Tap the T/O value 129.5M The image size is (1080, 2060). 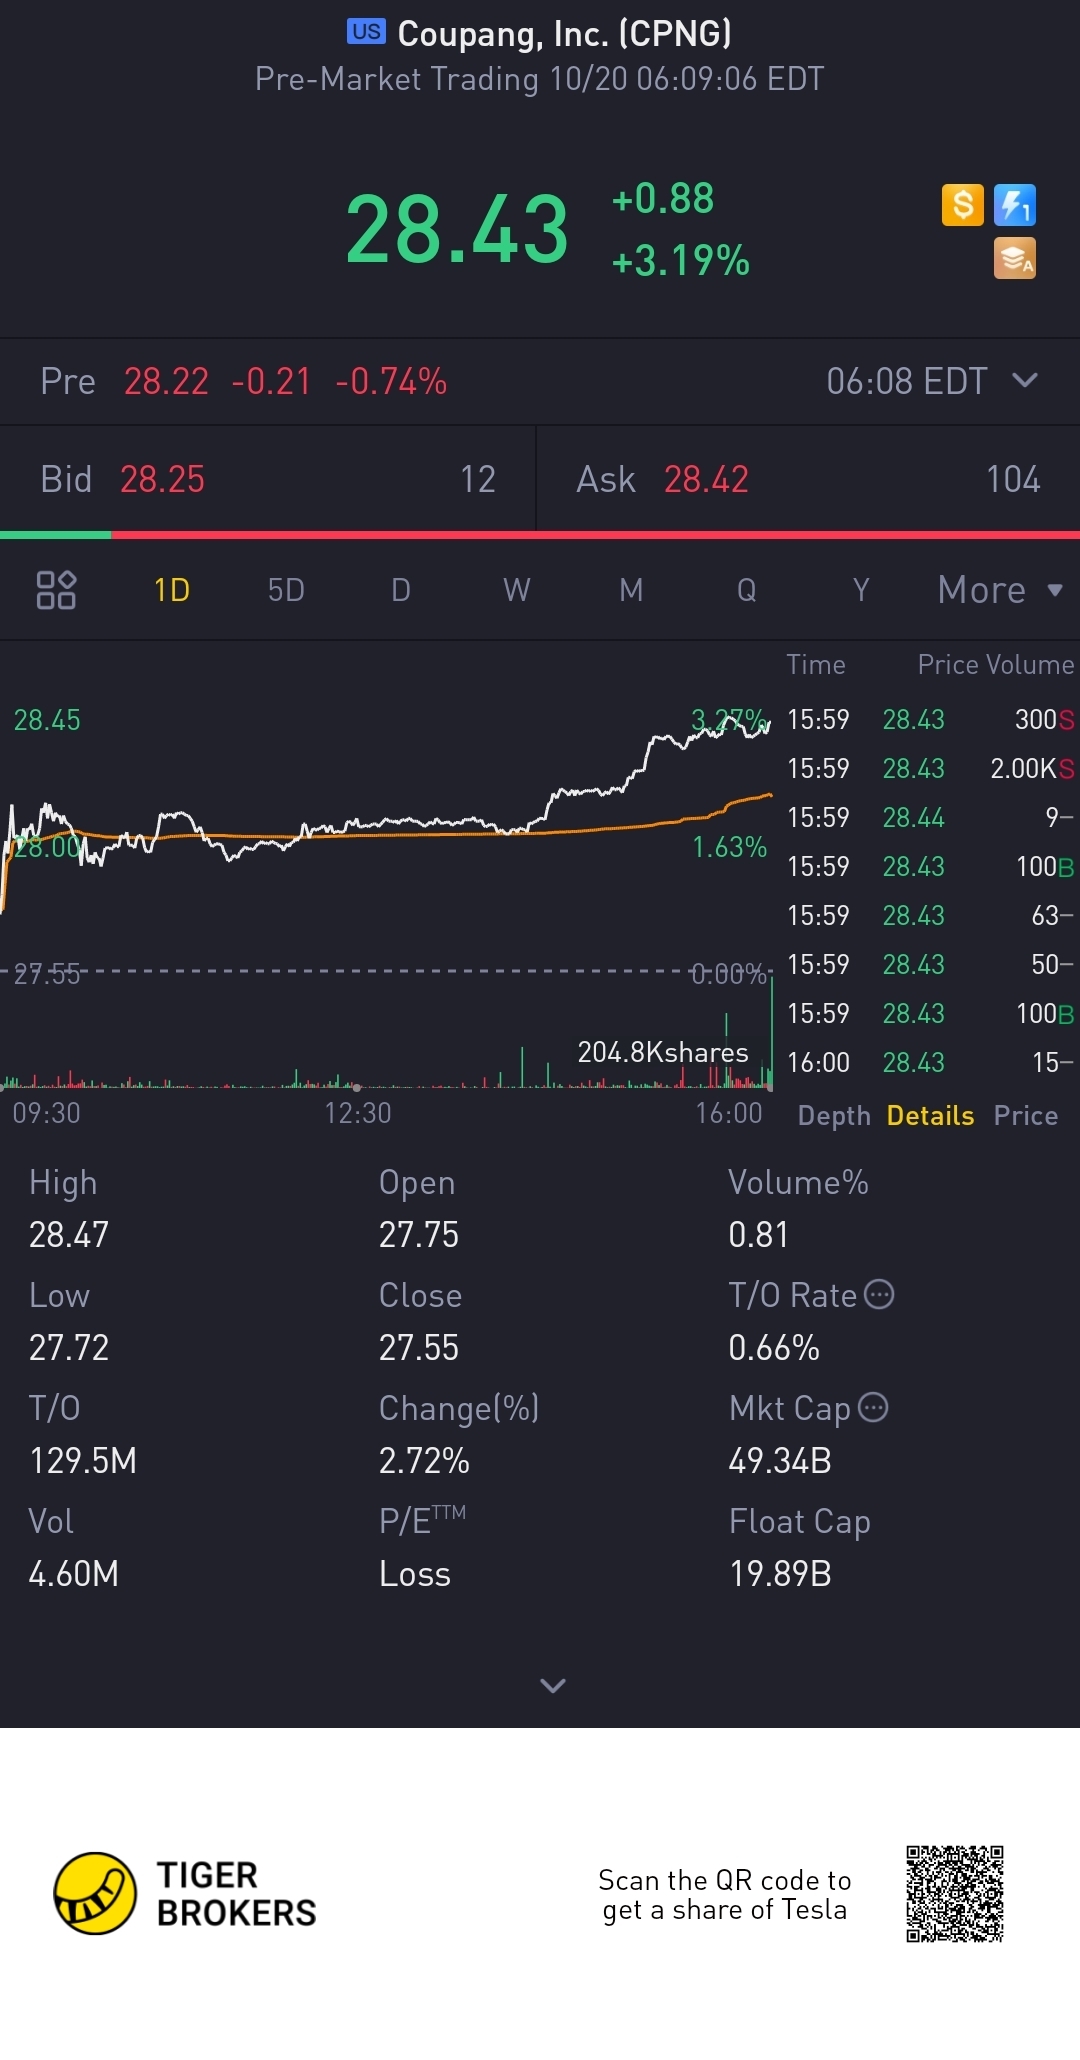[82, 1461]
